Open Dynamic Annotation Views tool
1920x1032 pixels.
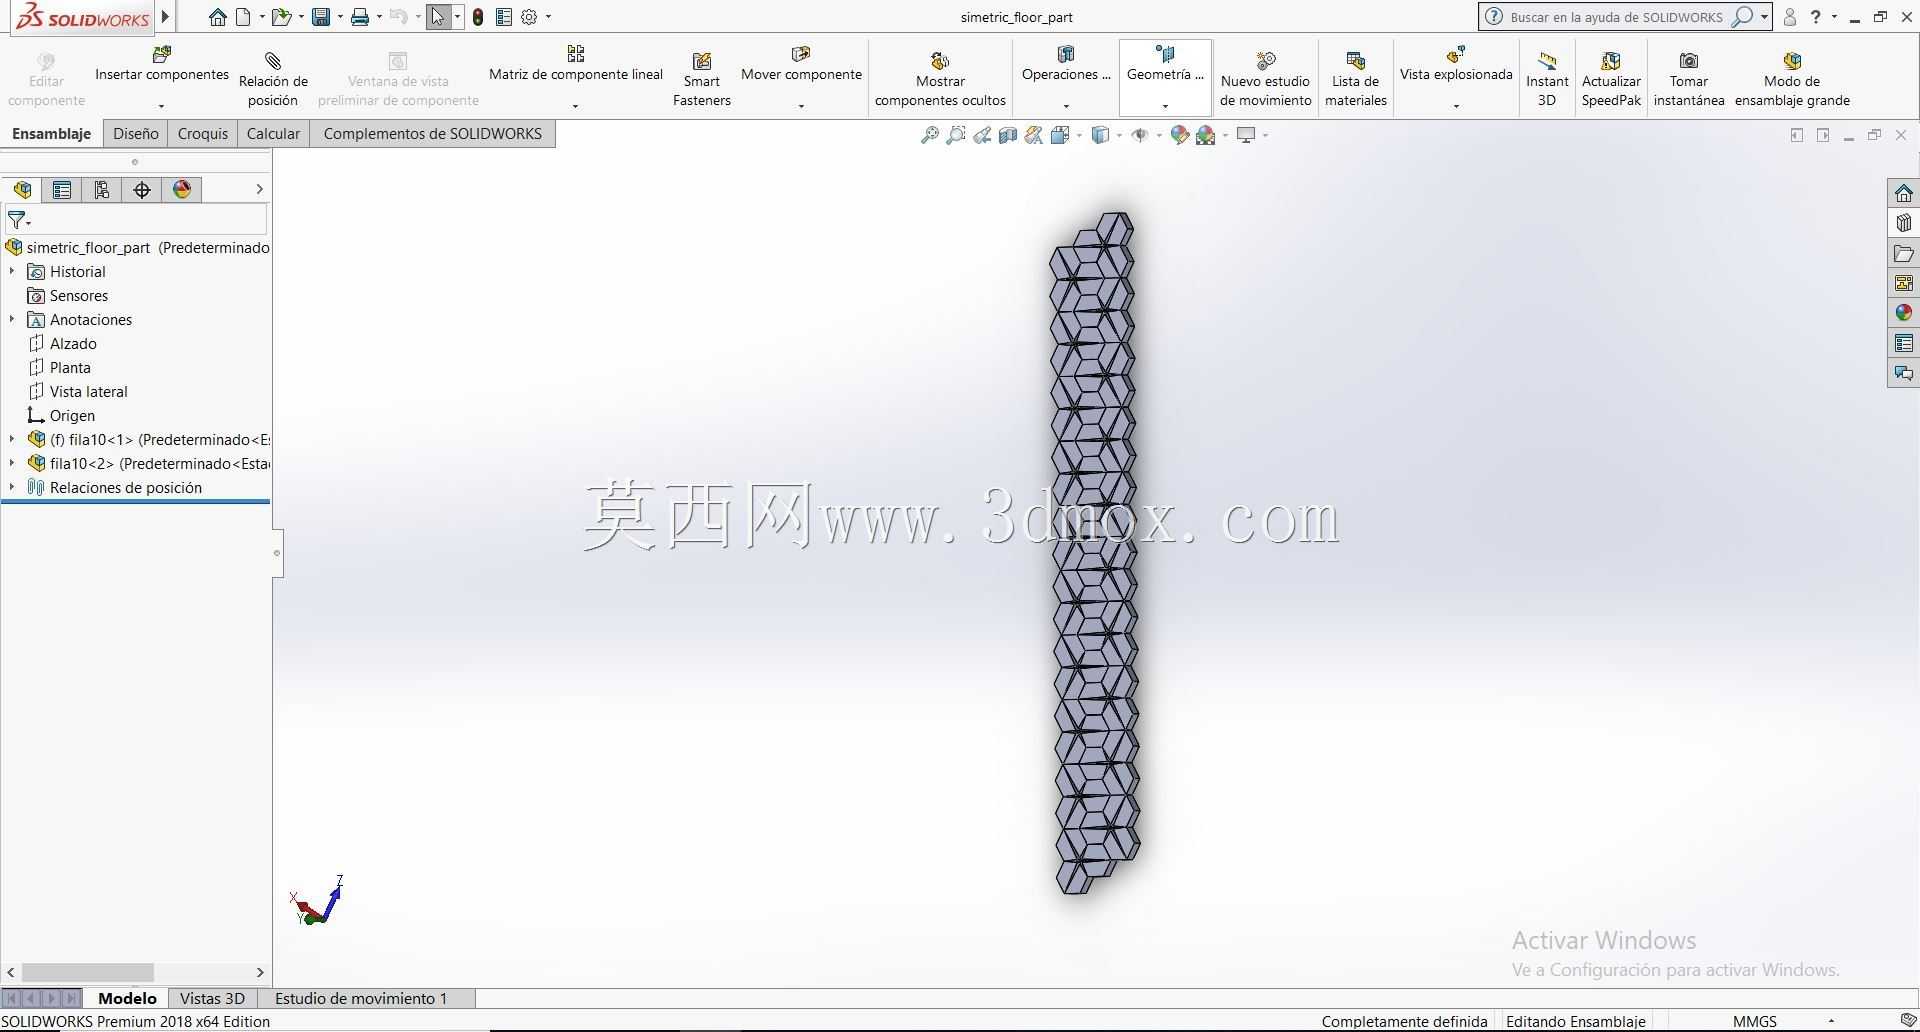tap(1034, 135)
